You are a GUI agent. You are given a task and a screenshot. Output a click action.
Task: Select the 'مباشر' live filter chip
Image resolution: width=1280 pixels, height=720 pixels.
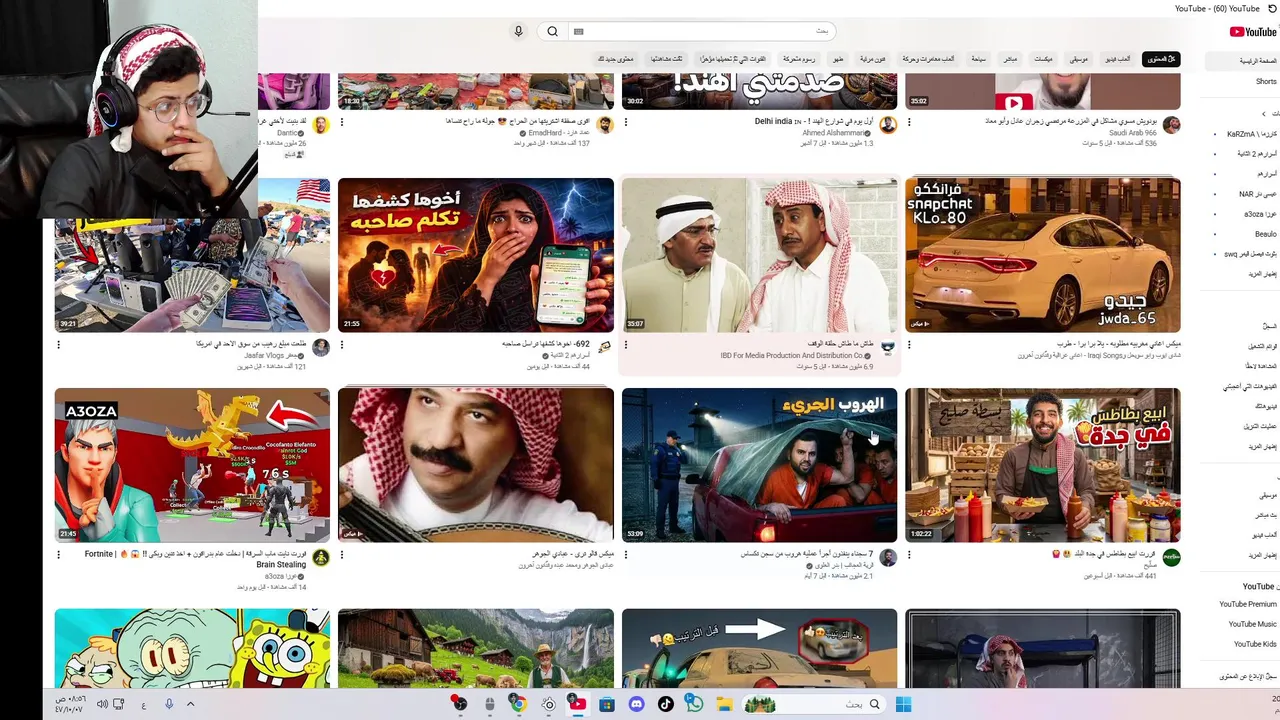click(x=1010, y=59)
